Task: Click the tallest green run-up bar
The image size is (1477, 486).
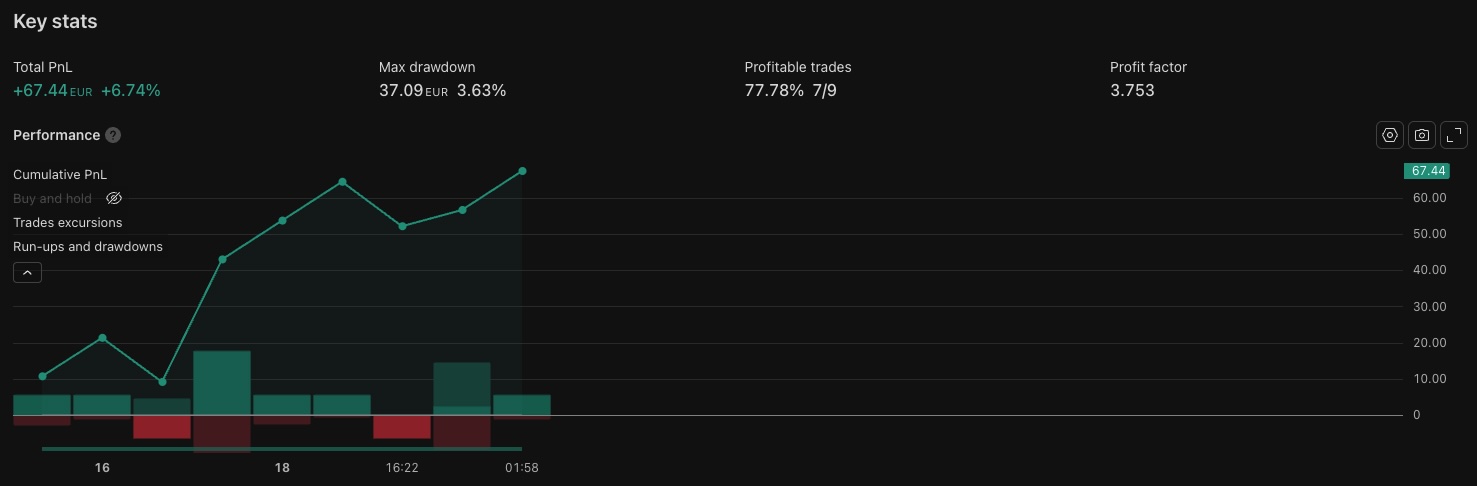Action: pyautogui.click(x=222, y=383)
